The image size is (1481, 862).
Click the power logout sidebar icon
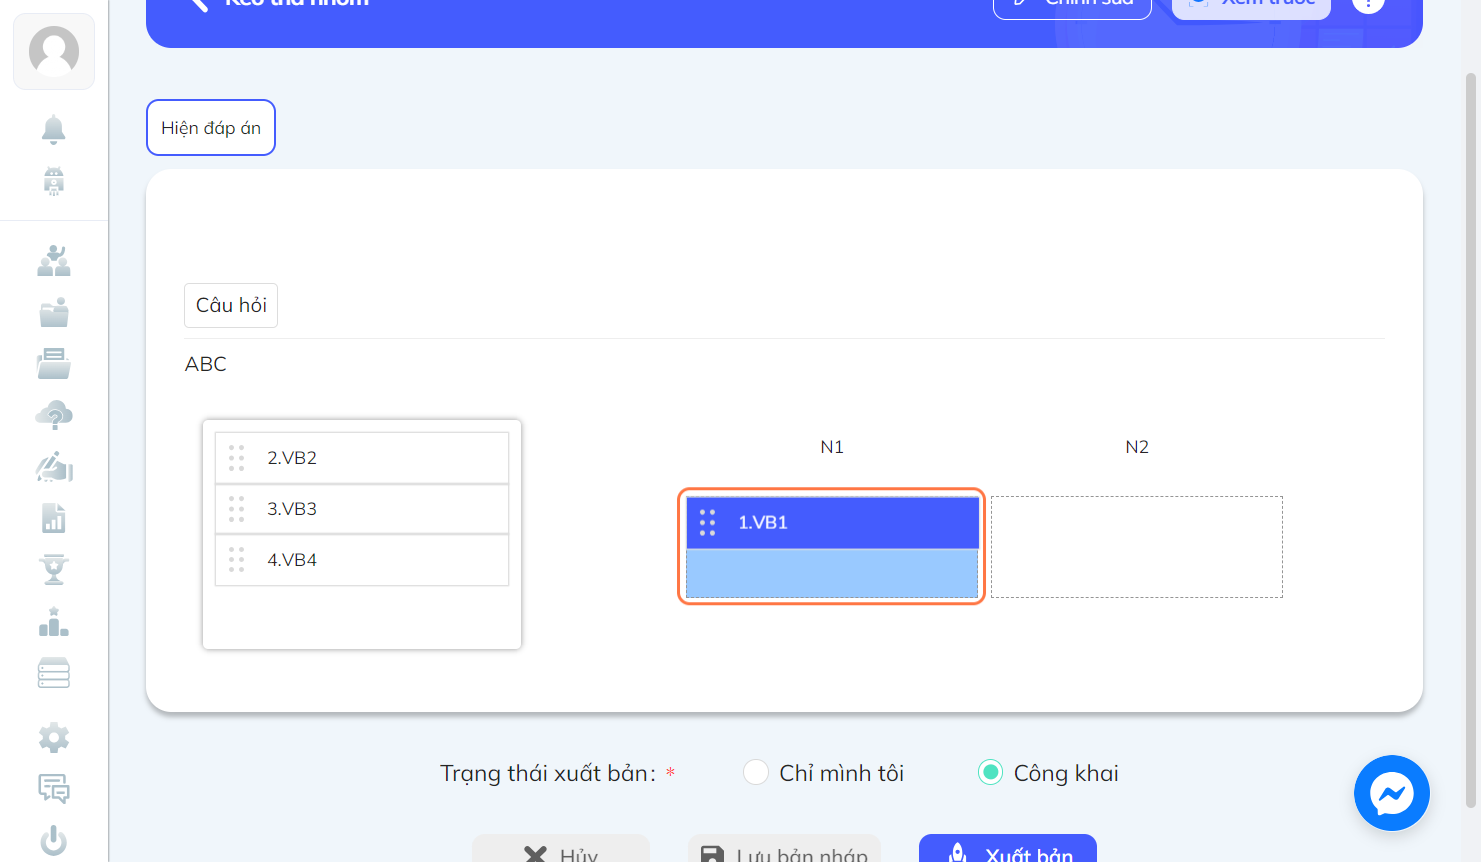pos(54,840)
